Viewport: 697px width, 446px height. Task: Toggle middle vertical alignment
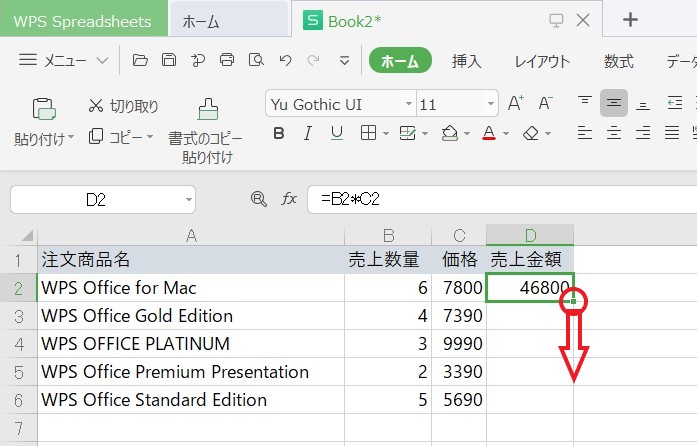(614, 103)
